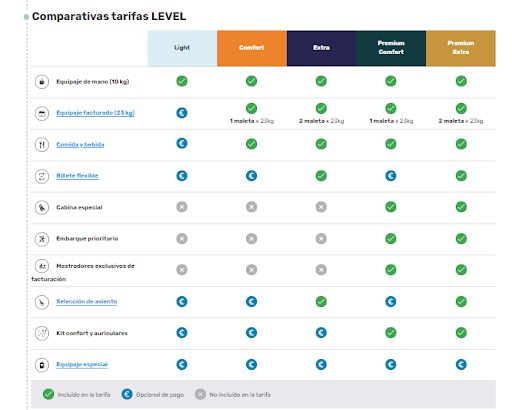The width and height of the screenshot is (512, 410).
Task: Select the Premium Comfort fare header
Action: pos(391,48)
